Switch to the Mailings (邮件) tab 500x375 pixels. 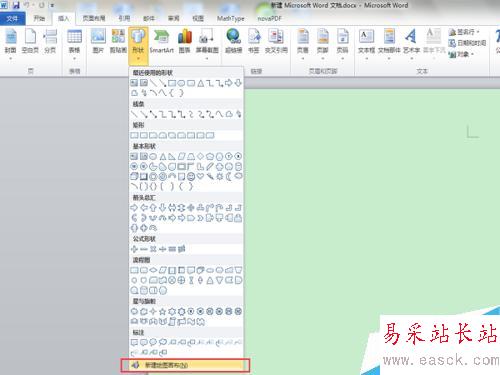149,19
